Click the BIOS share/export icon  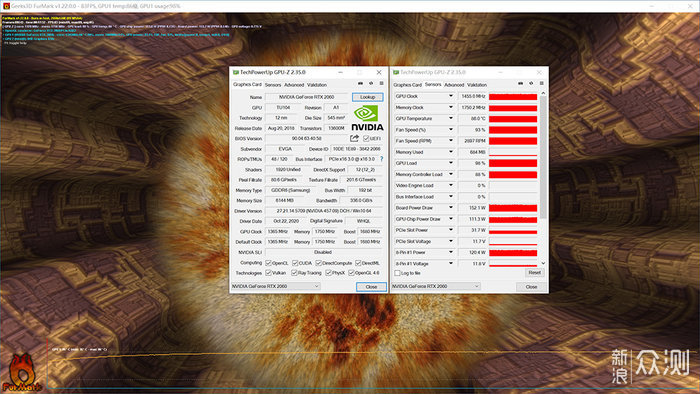[x=354, y=138]
